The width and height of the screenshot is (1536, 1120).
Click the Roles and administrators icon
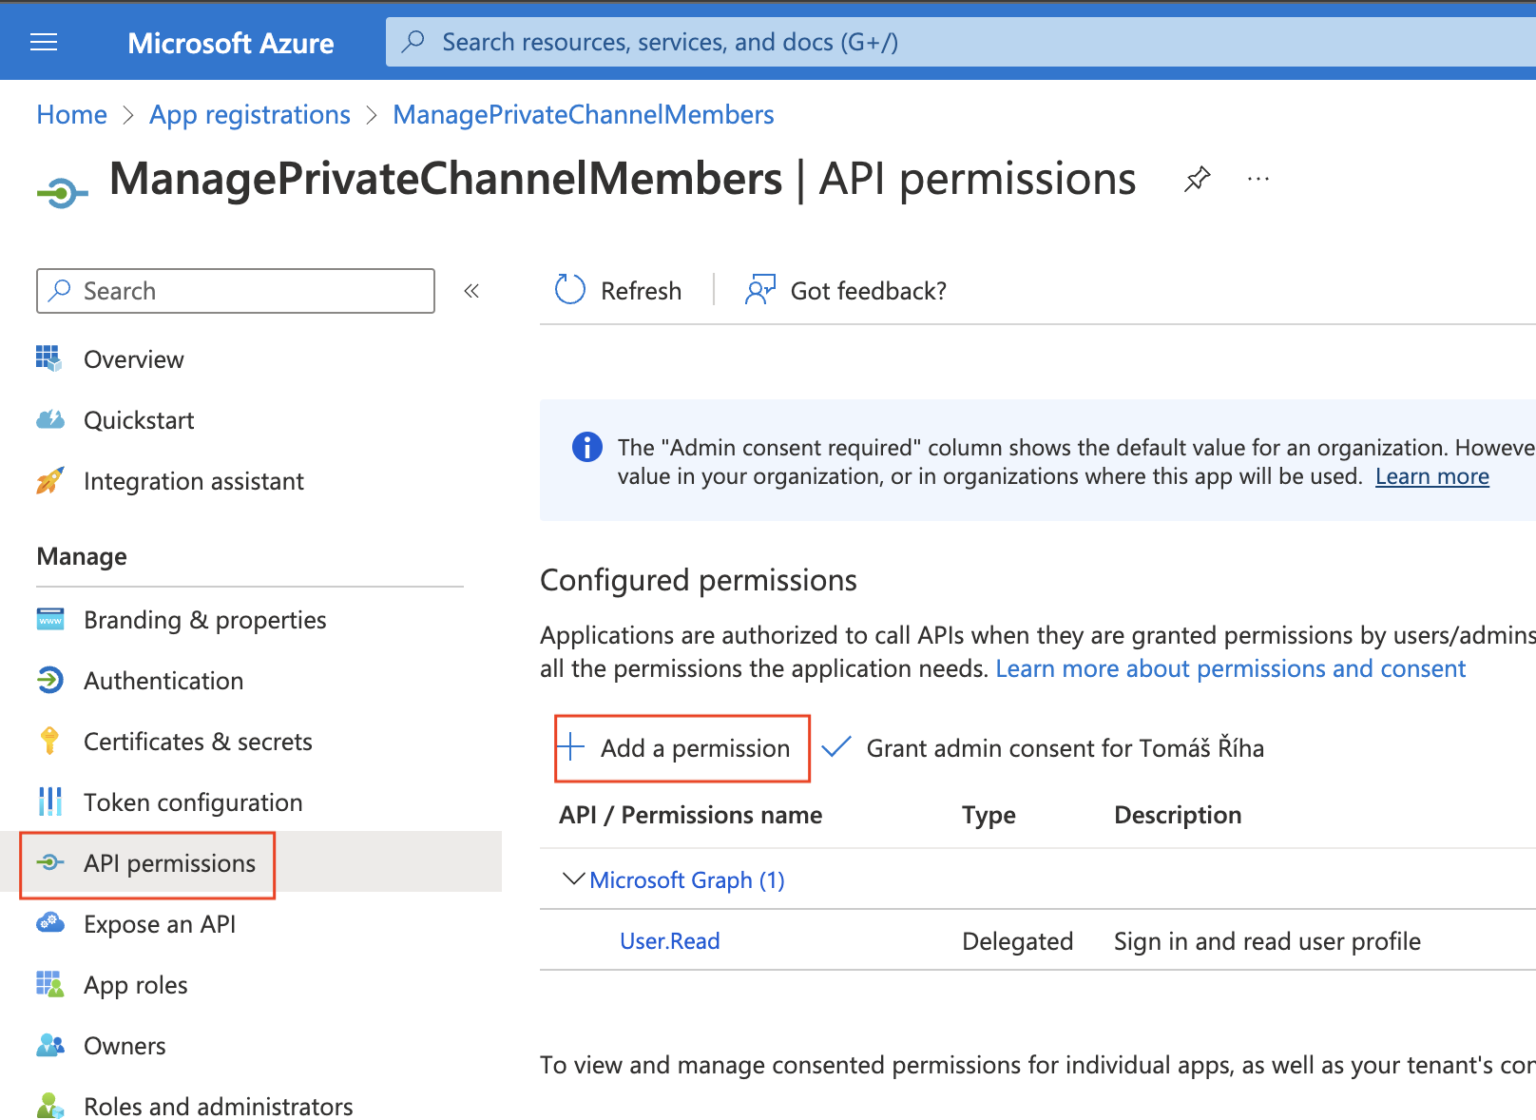click(50, 1105)
